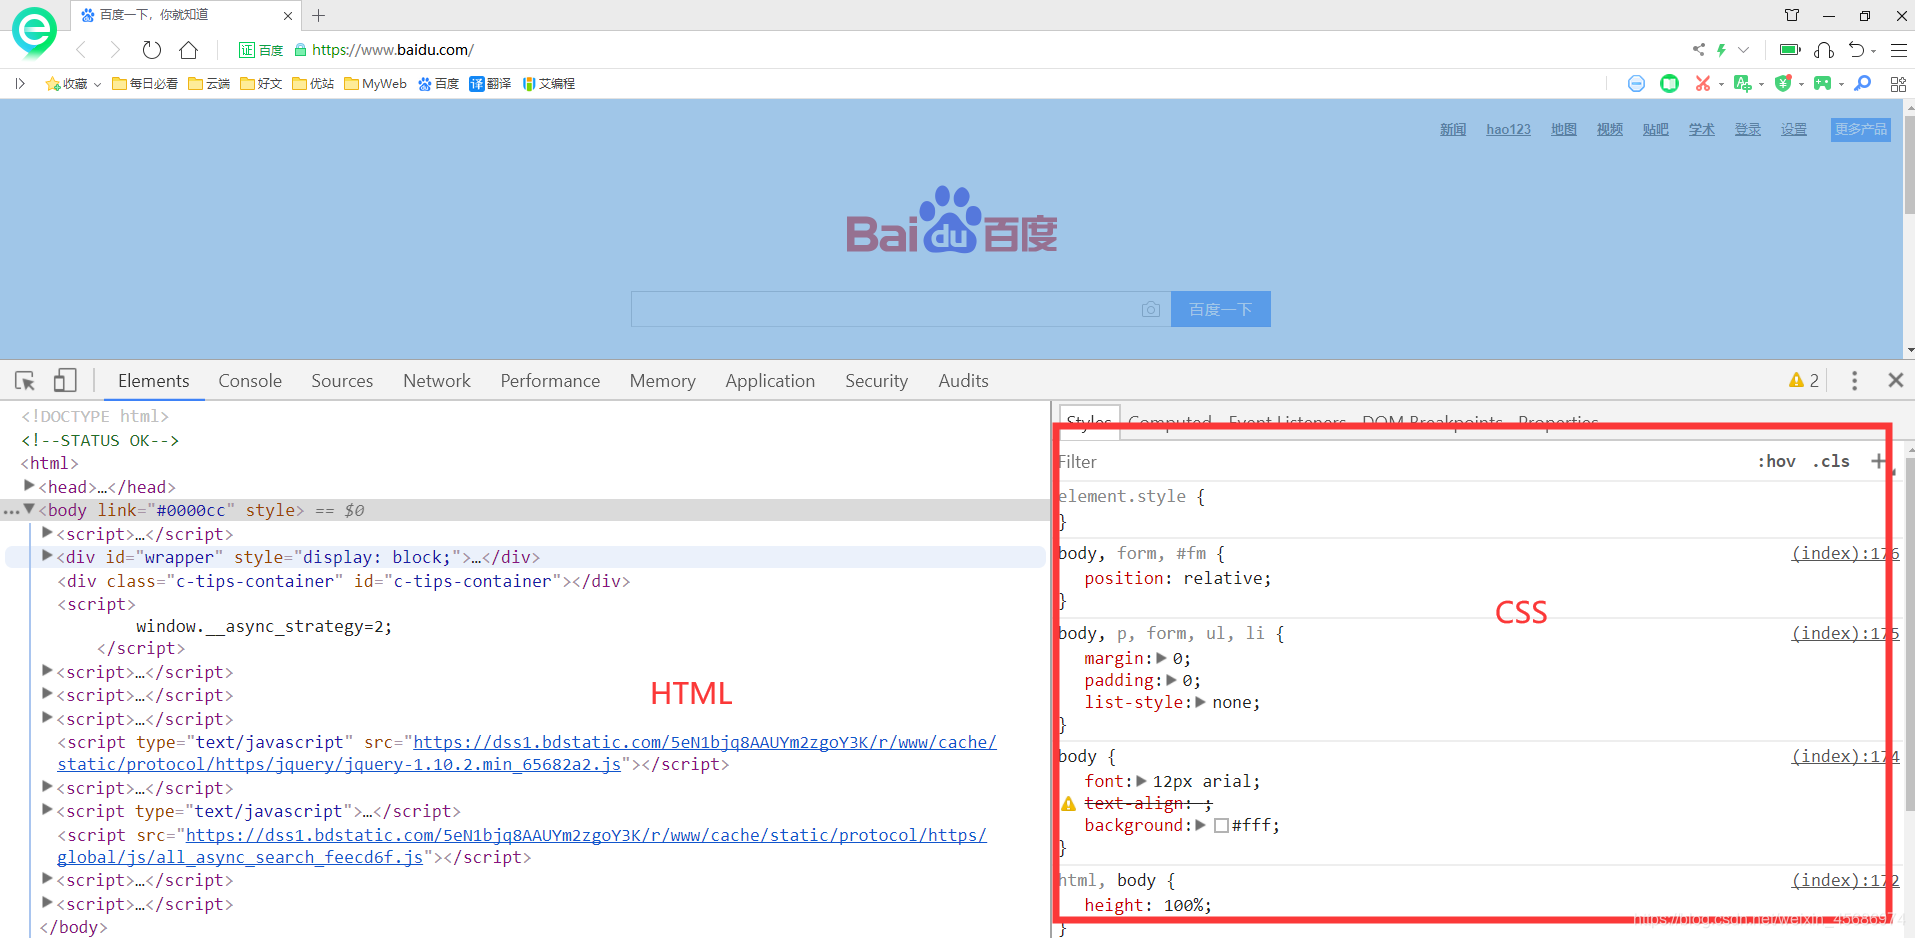
Task: Switch to the Sources tab
Action: tap(342, 381)
